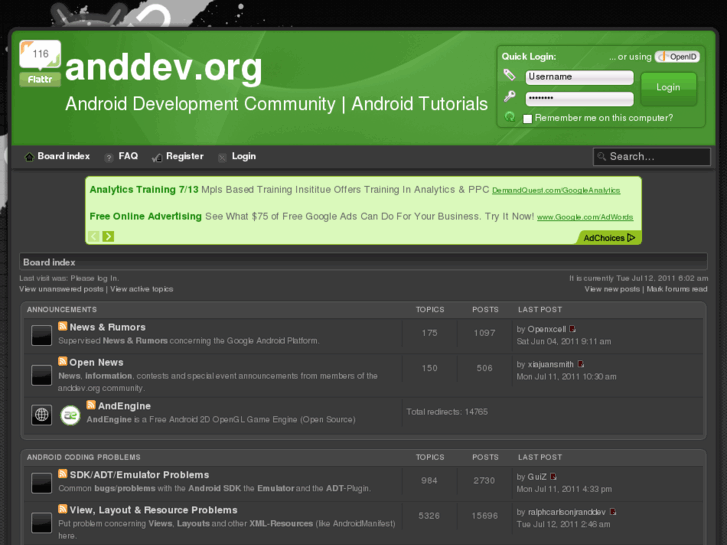Open the Register navigation item
This screenshot has width=727, height=545.
tap(185, 156)
